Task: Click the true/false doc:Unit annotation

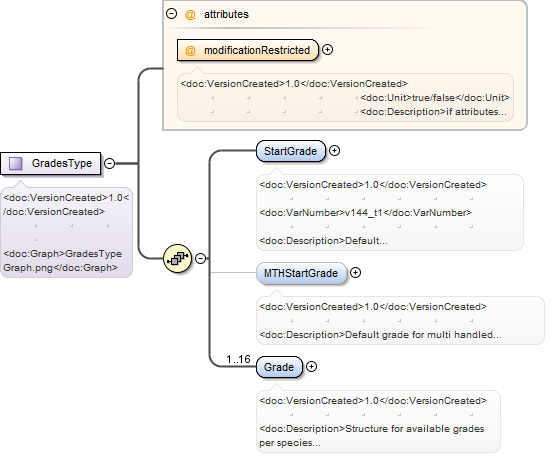Action: pyautogui.click(x=435, y=98)
